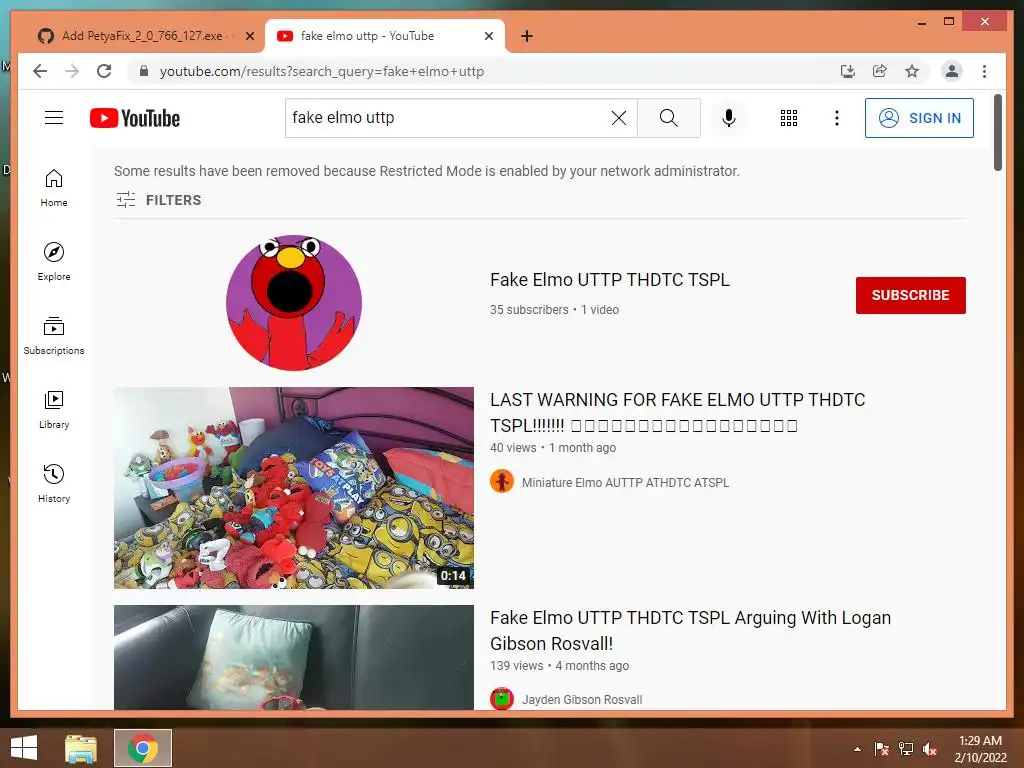Subscribe to Fake Elmo UTTP THDTC TSPL

point(910,295)
